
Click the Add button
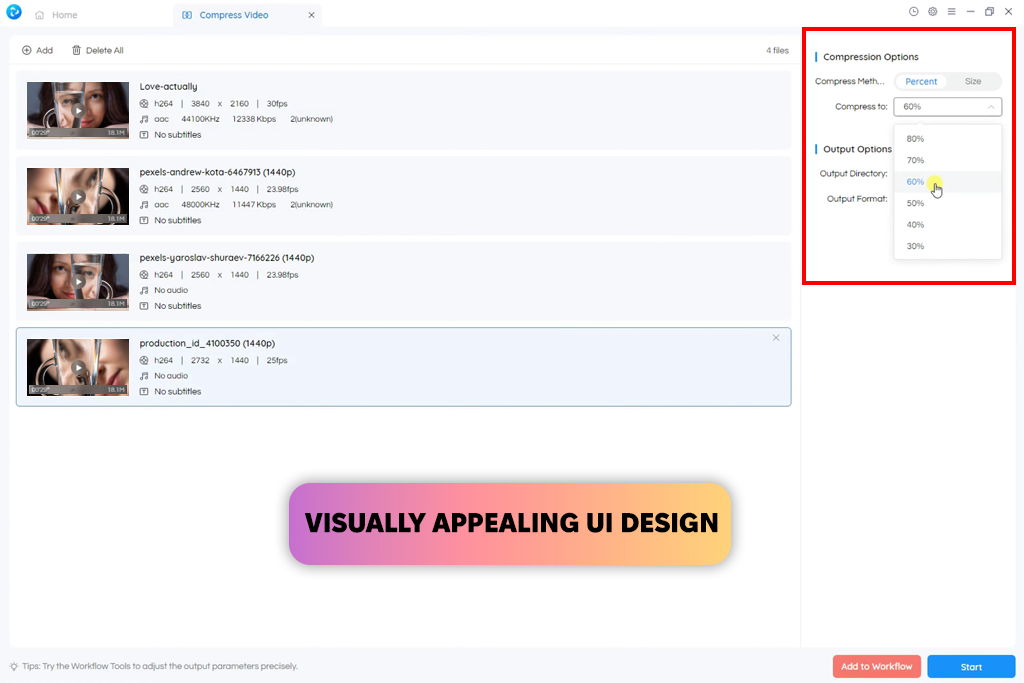pos(37,50)
